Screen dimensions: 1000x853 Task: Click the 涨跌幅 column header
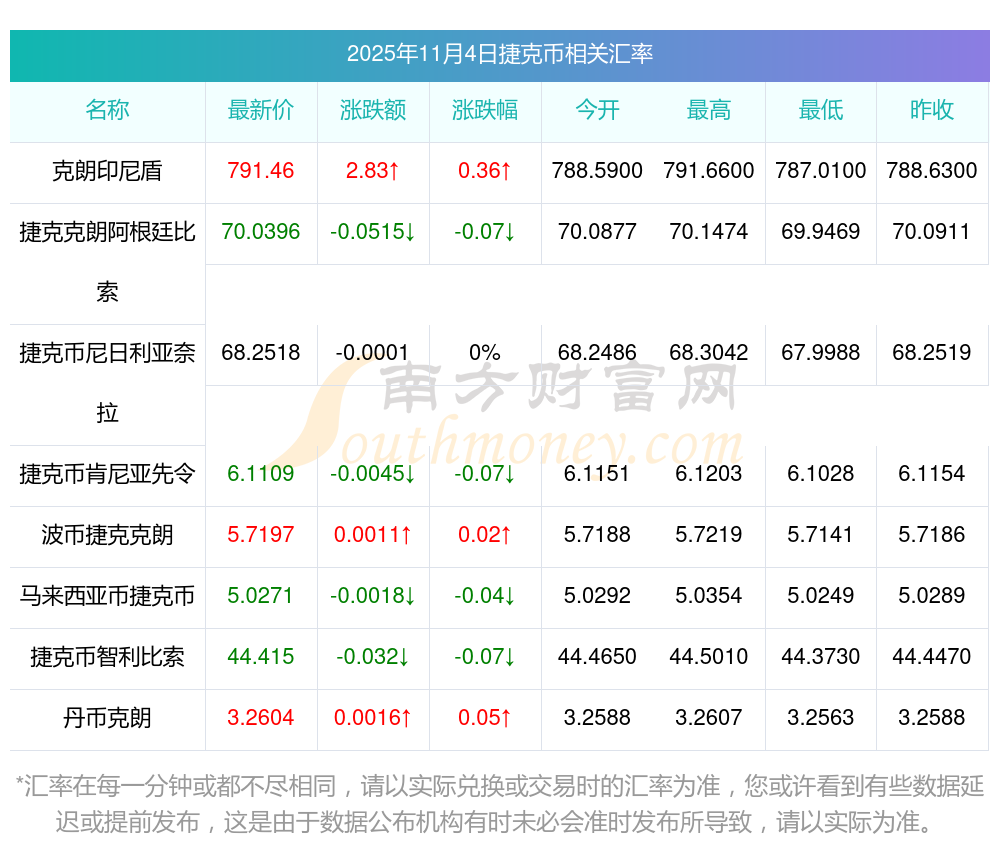coord(485,111)
